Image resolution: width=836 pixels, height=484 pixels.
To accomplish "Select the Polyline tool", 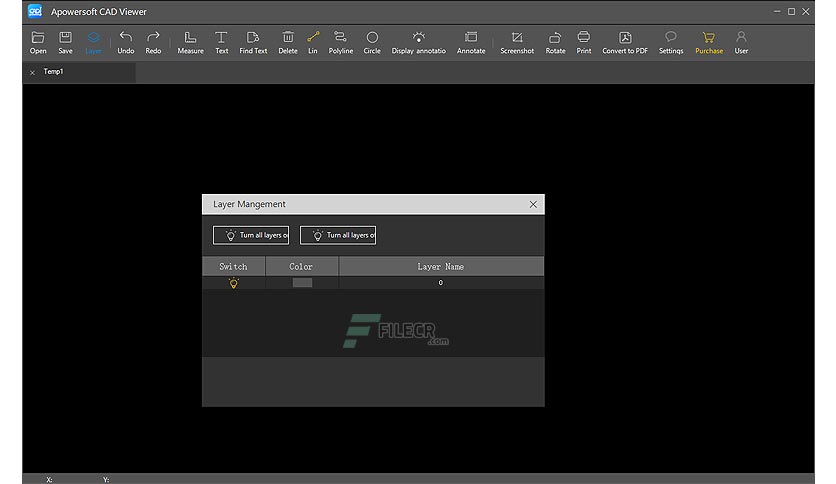I will (x=340, y=42).
